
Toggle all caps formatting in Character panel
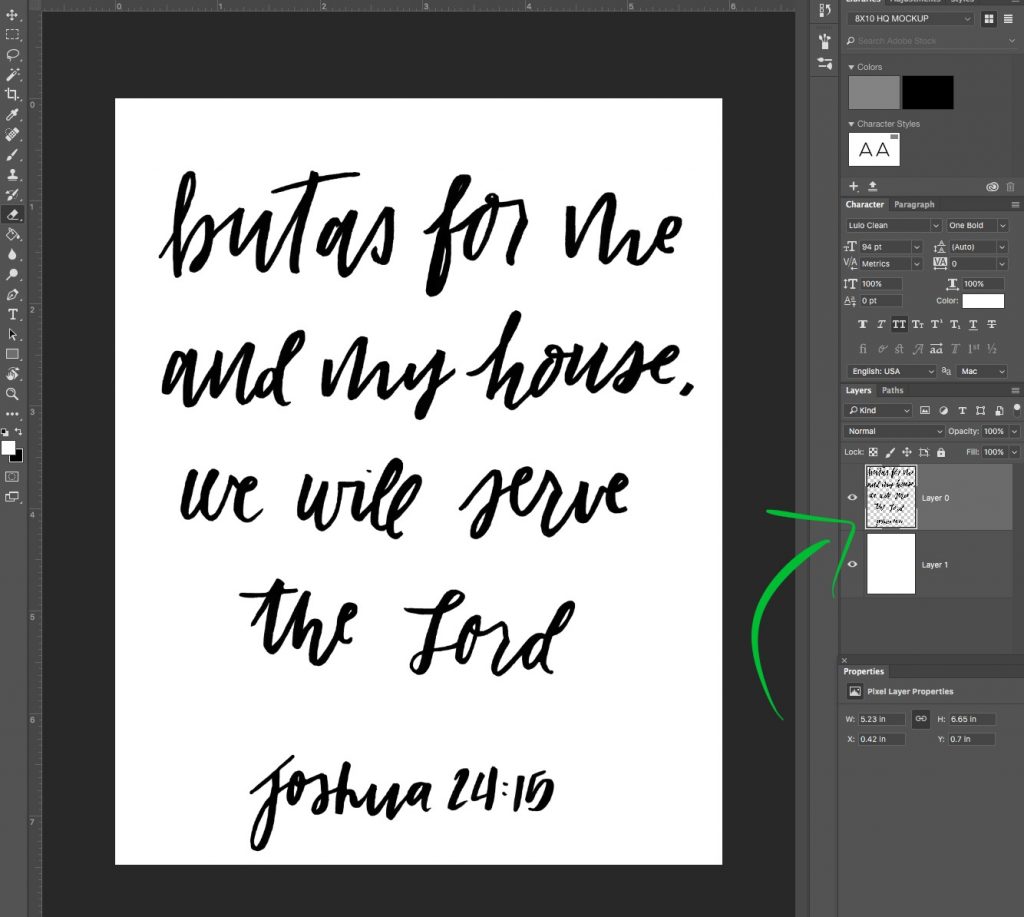[x=898, y=323]
